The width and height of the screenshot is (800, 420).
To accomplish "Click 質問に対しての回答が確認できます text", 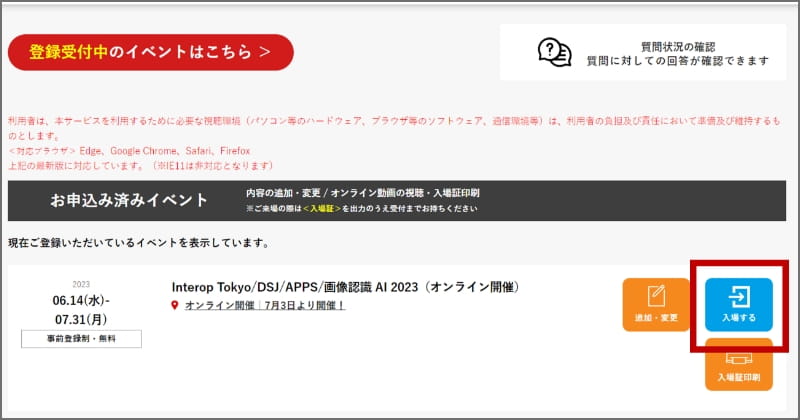I will (x=678, y=61).
